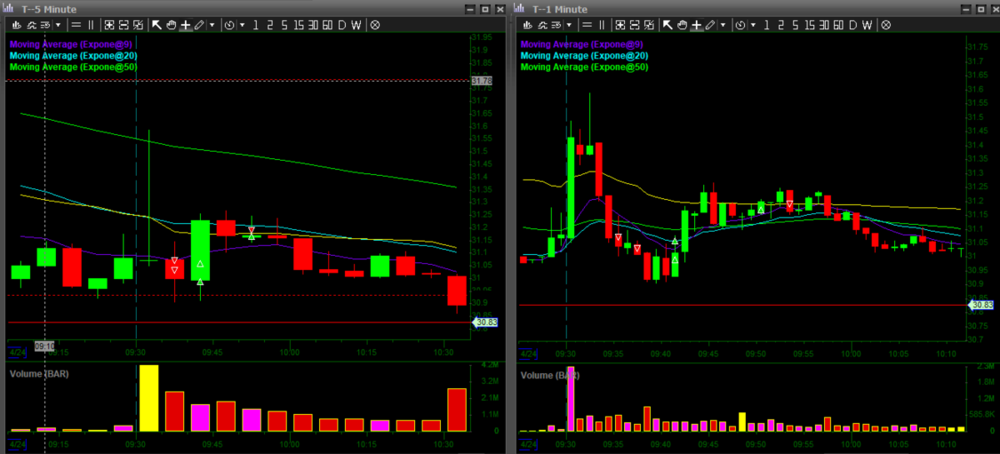The height and width of the screenshot is (454, 1000).
Task: Select the arrow pointer tool in the 1 Minute chart
Action: click(669, 24)
